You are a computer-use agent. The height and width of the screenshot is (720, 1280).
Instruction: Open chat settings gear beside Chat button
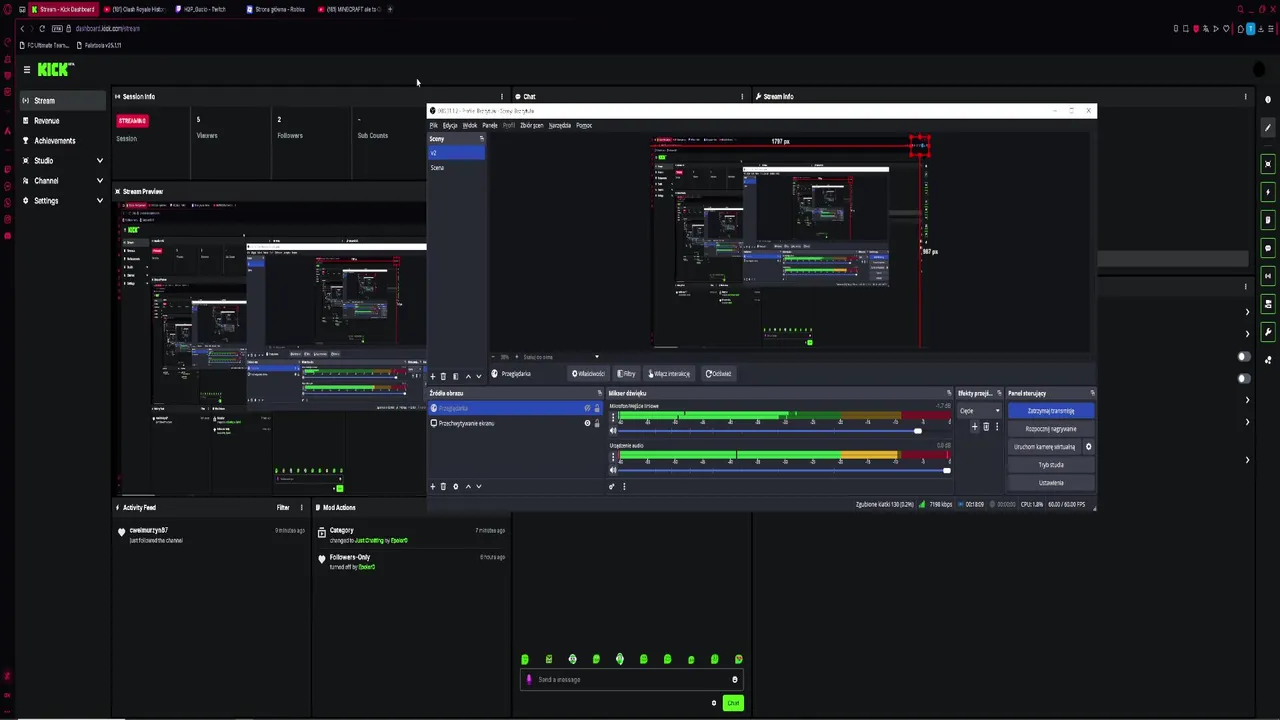[714, 703]
